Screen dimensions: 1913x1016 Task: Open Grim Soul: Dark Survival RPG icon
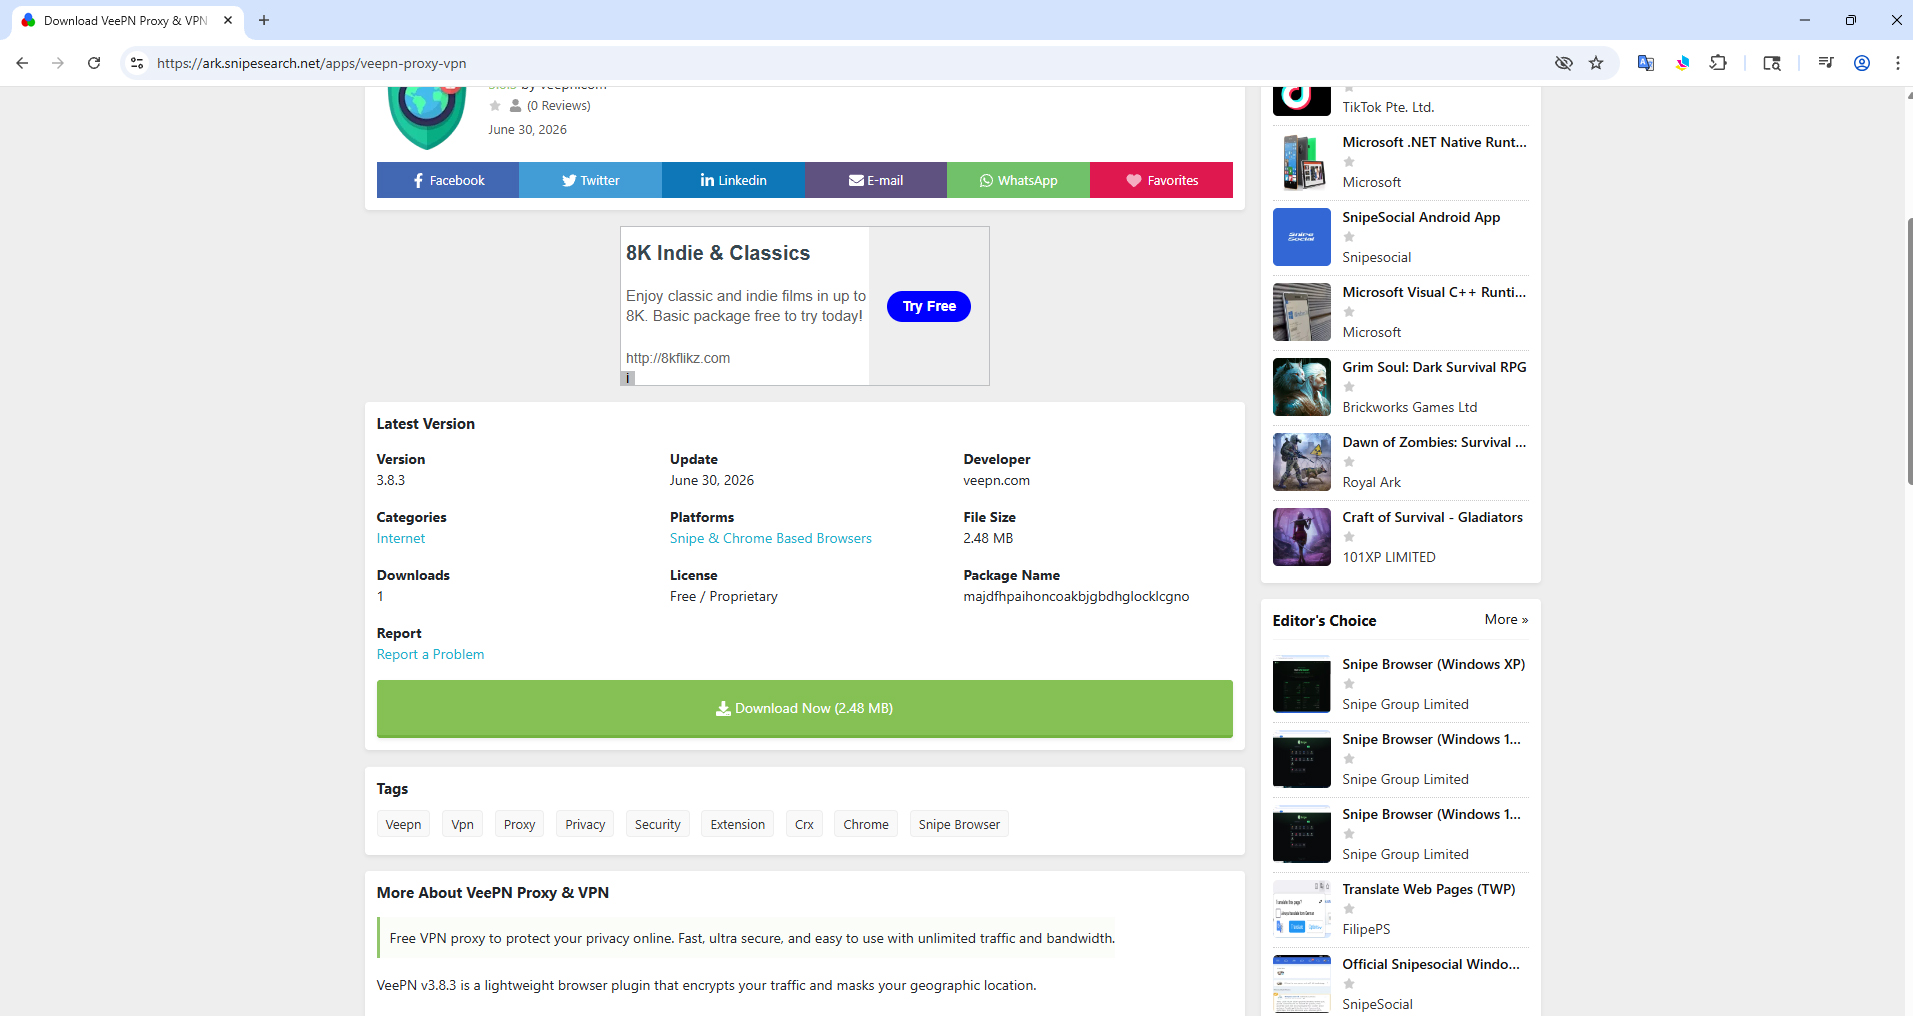(x=1302, y=387)
